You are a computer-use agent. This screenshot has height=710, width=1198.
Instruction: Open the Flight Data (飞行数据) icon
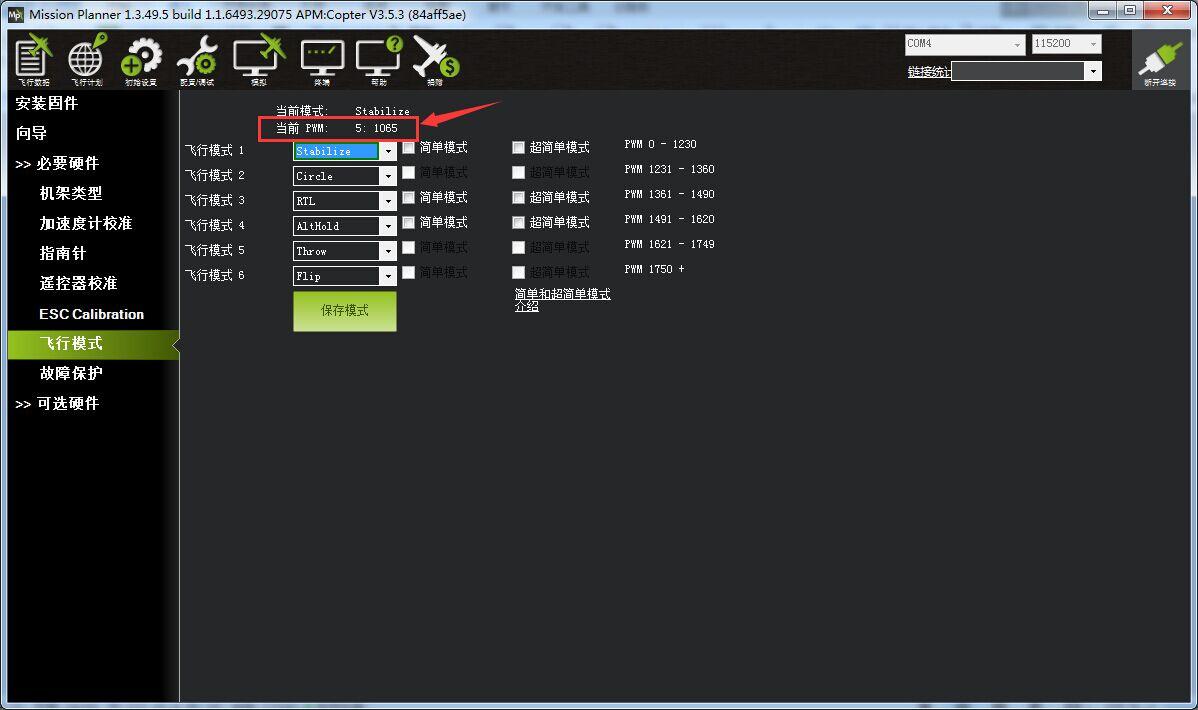tap(33, 60)
